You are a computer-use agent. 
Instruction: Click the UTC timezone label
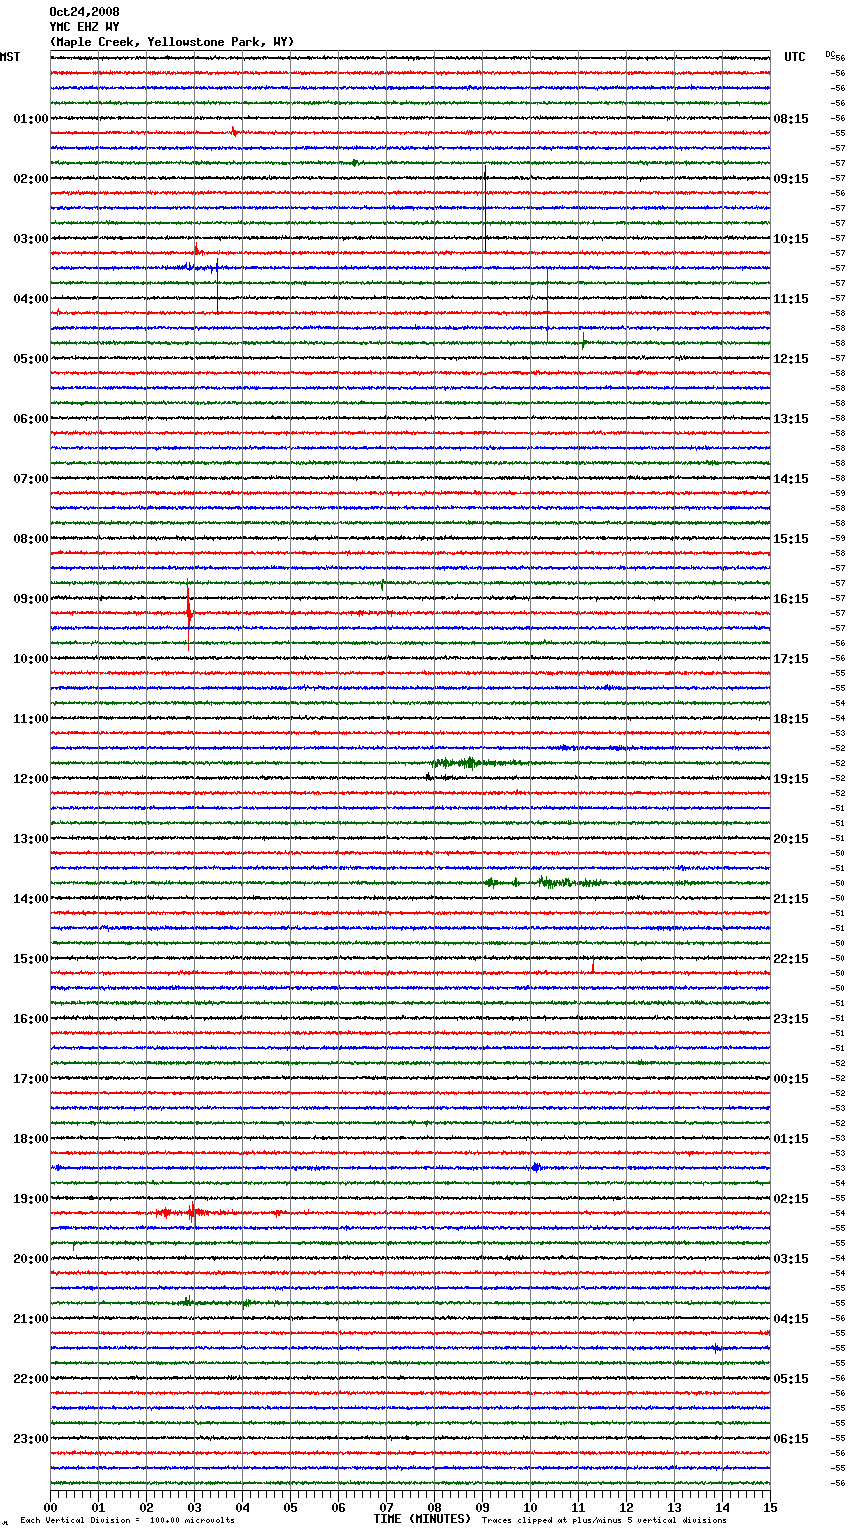pos(795,57)
